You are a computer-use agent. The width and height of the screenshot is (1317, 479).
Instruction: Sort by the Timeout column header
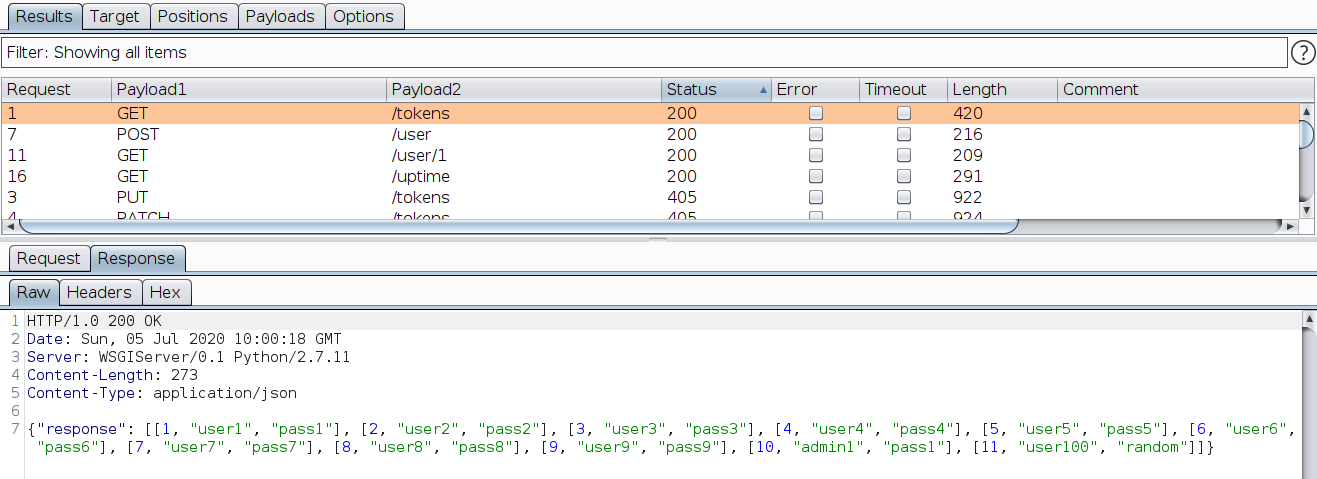pos(903,89)
